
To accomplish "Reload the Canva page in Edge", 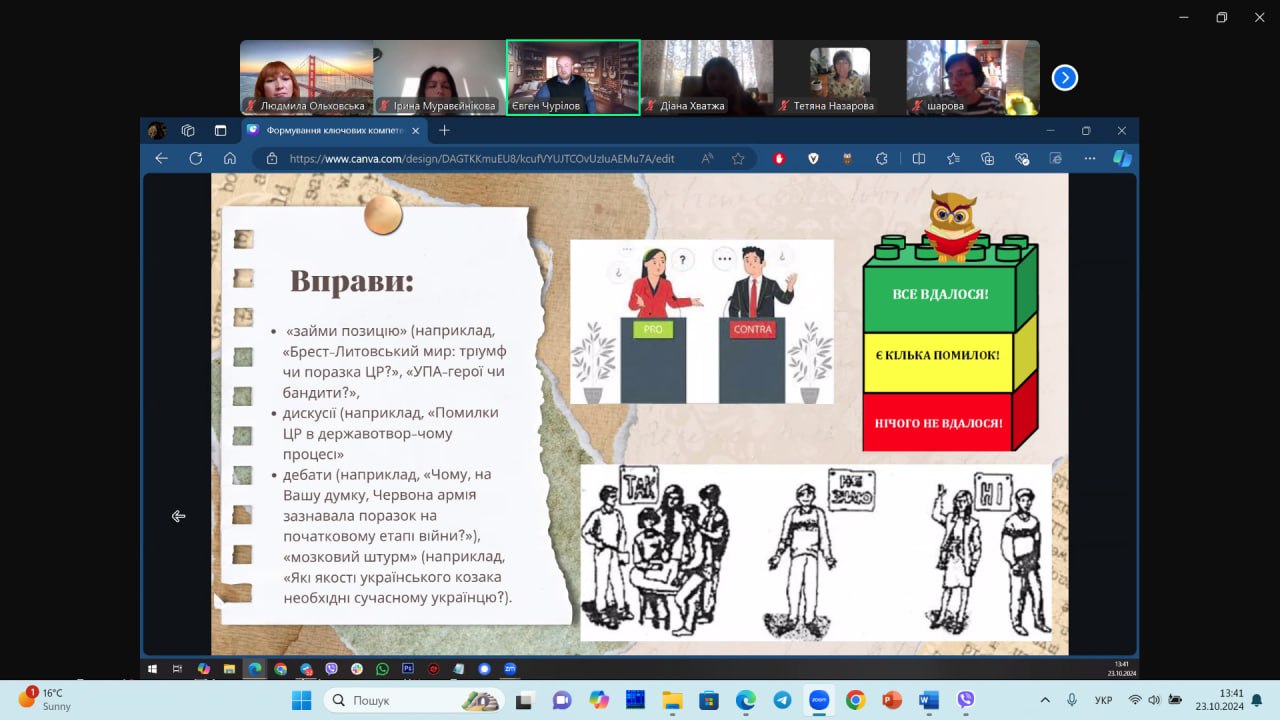I will pyautogui.click(x=196, y=158).
